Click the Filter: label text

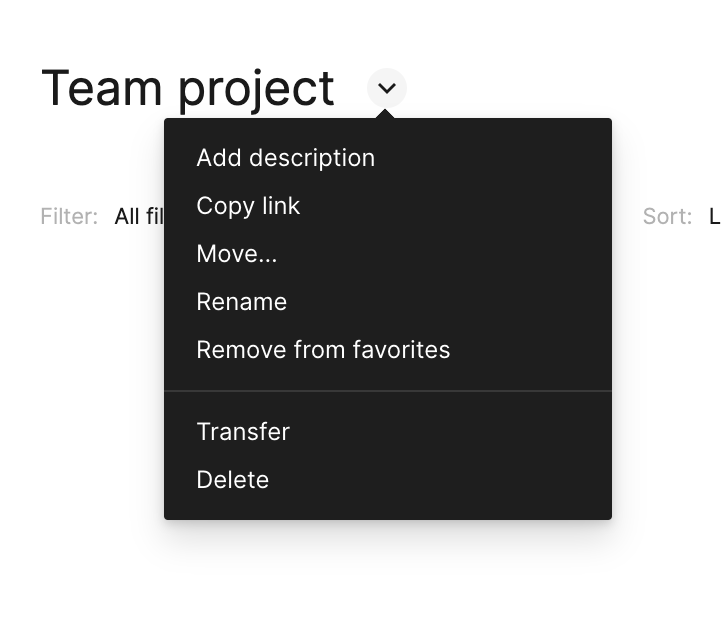tap(69, 216)
